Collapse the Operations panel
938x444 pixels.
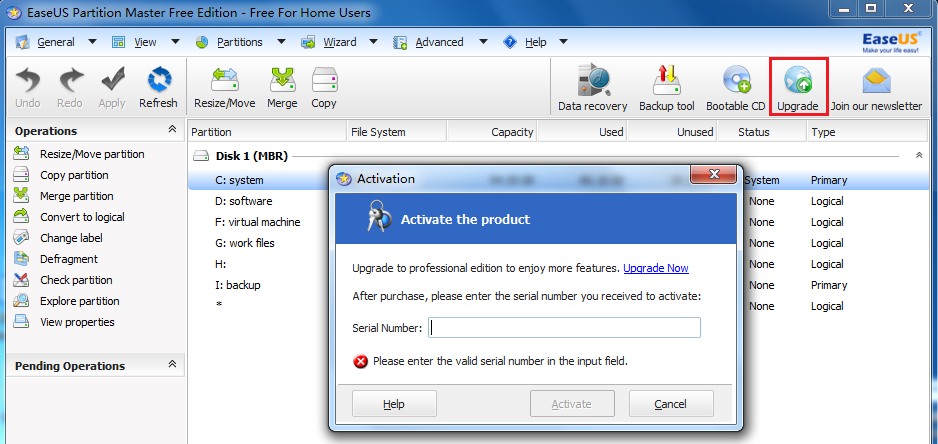(172, 129)
